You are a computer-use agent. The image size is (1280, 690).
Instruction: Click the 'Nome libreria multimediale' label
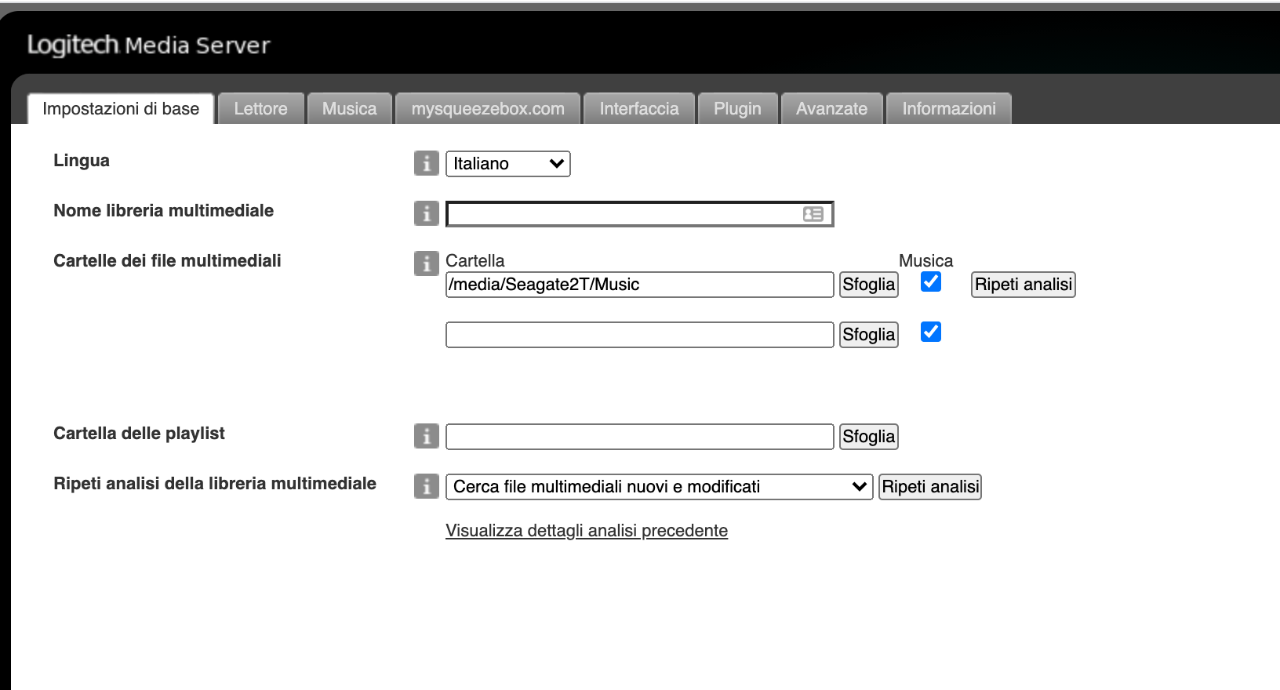tap(164, 211)
